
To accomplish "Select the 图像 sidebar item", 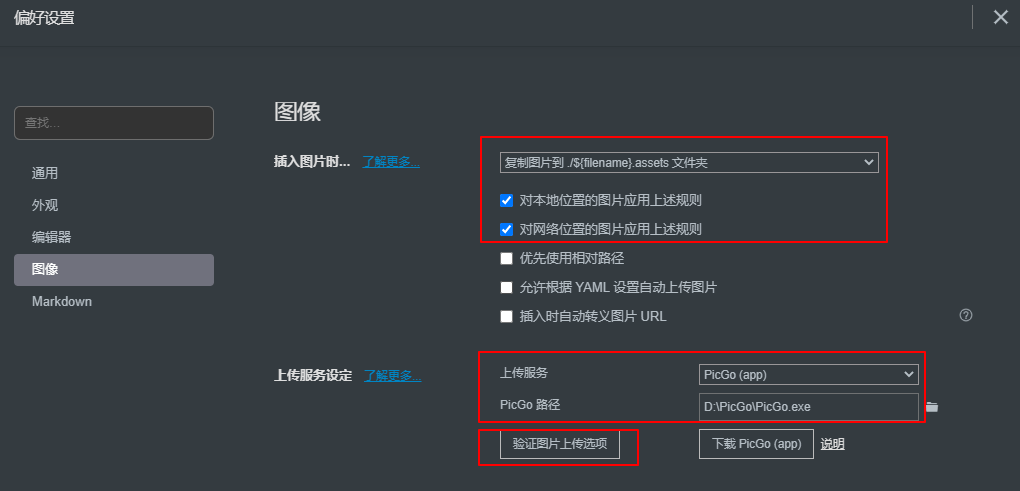I will [x=114, y=270].
